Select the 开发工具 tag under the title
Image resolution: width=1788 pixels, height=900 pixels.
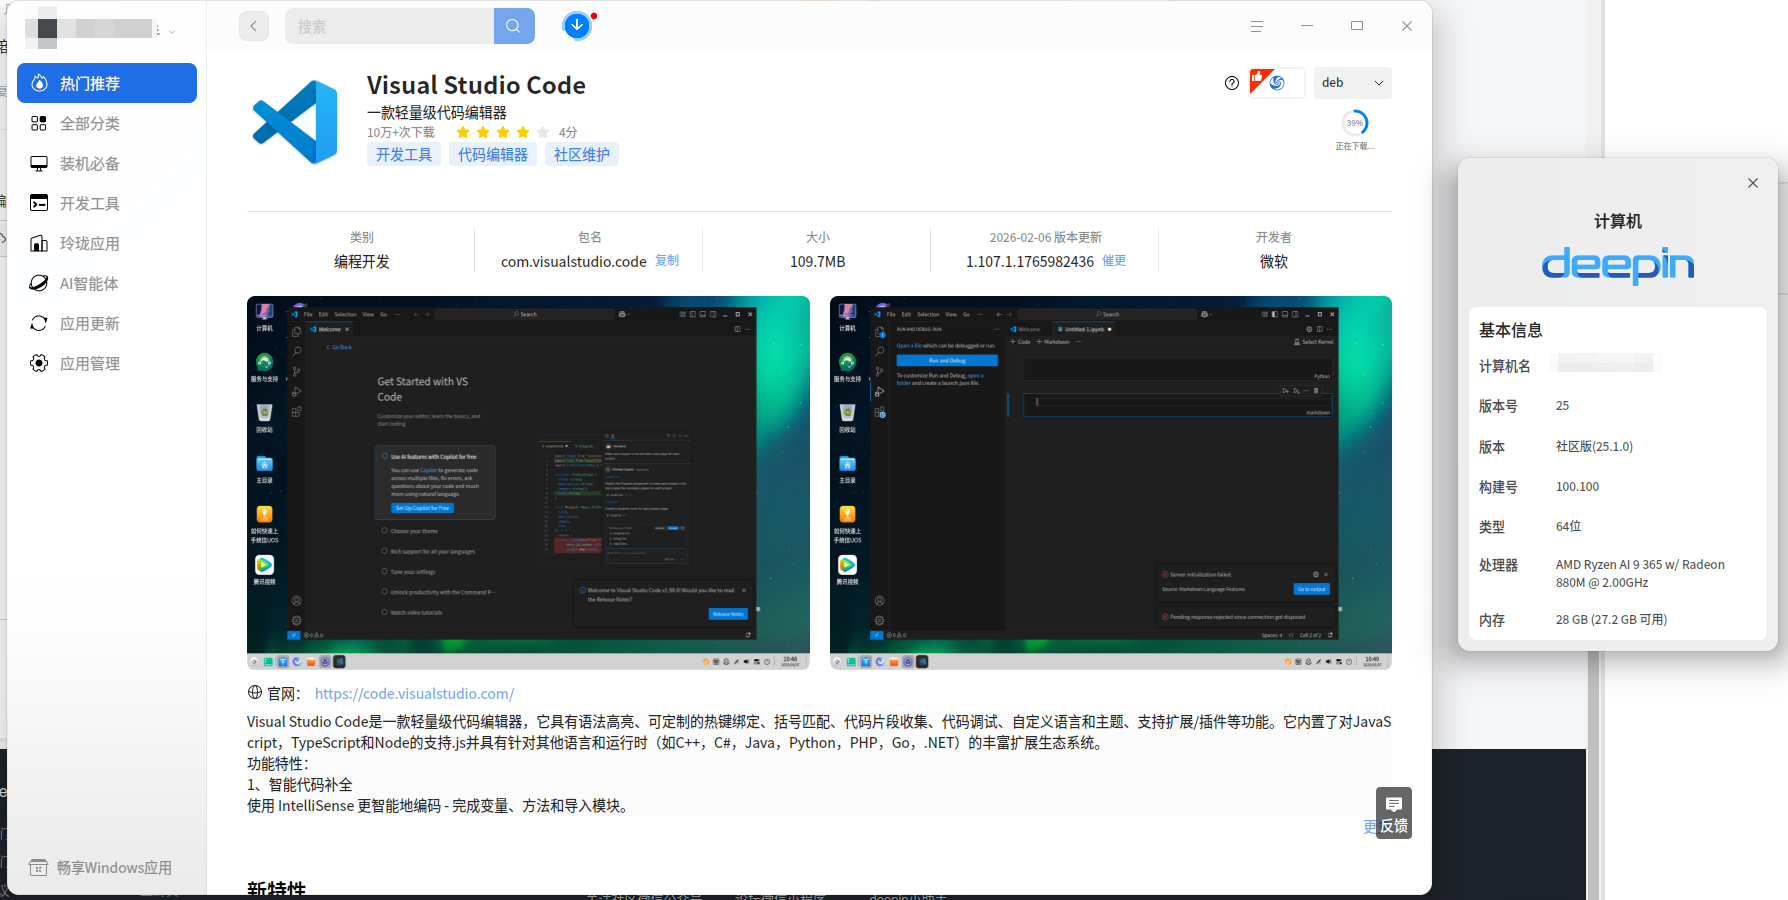404,154
